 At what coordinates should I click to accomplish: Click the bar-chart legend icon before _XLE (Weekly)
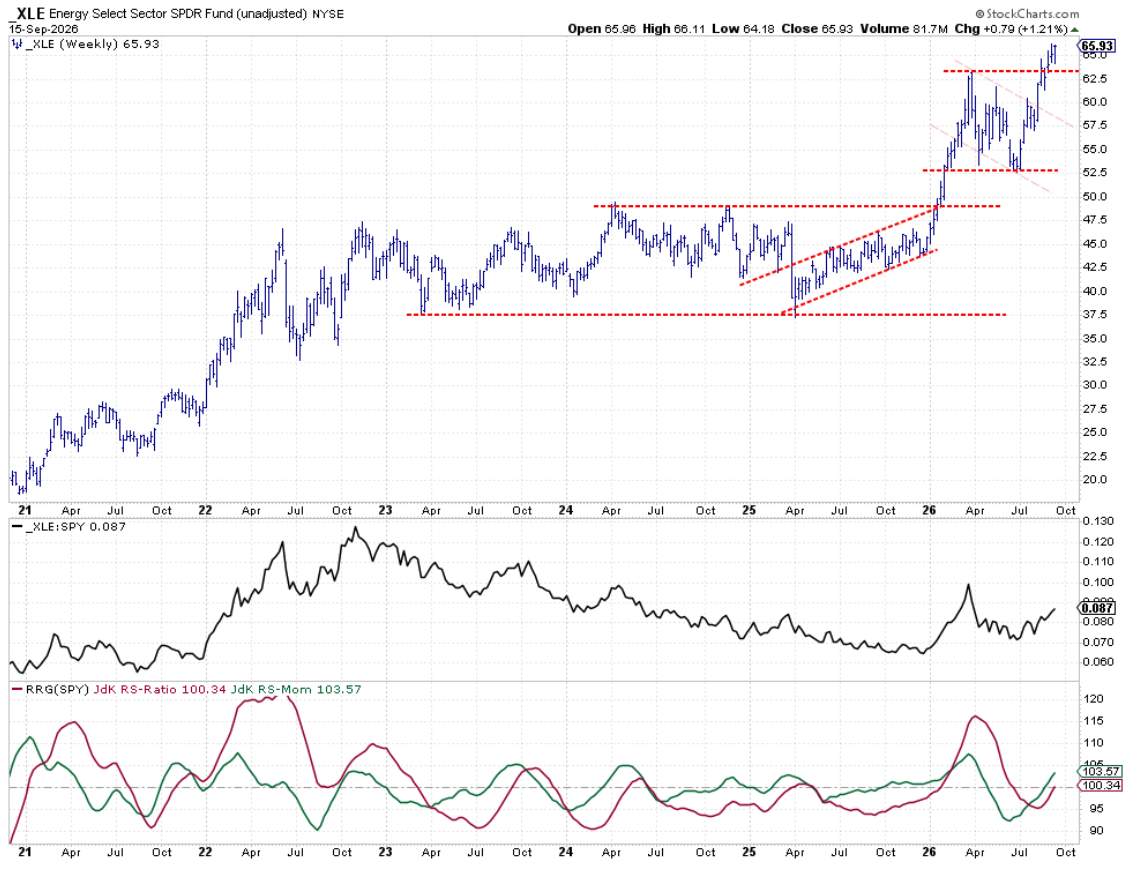(x=17, y=44)
